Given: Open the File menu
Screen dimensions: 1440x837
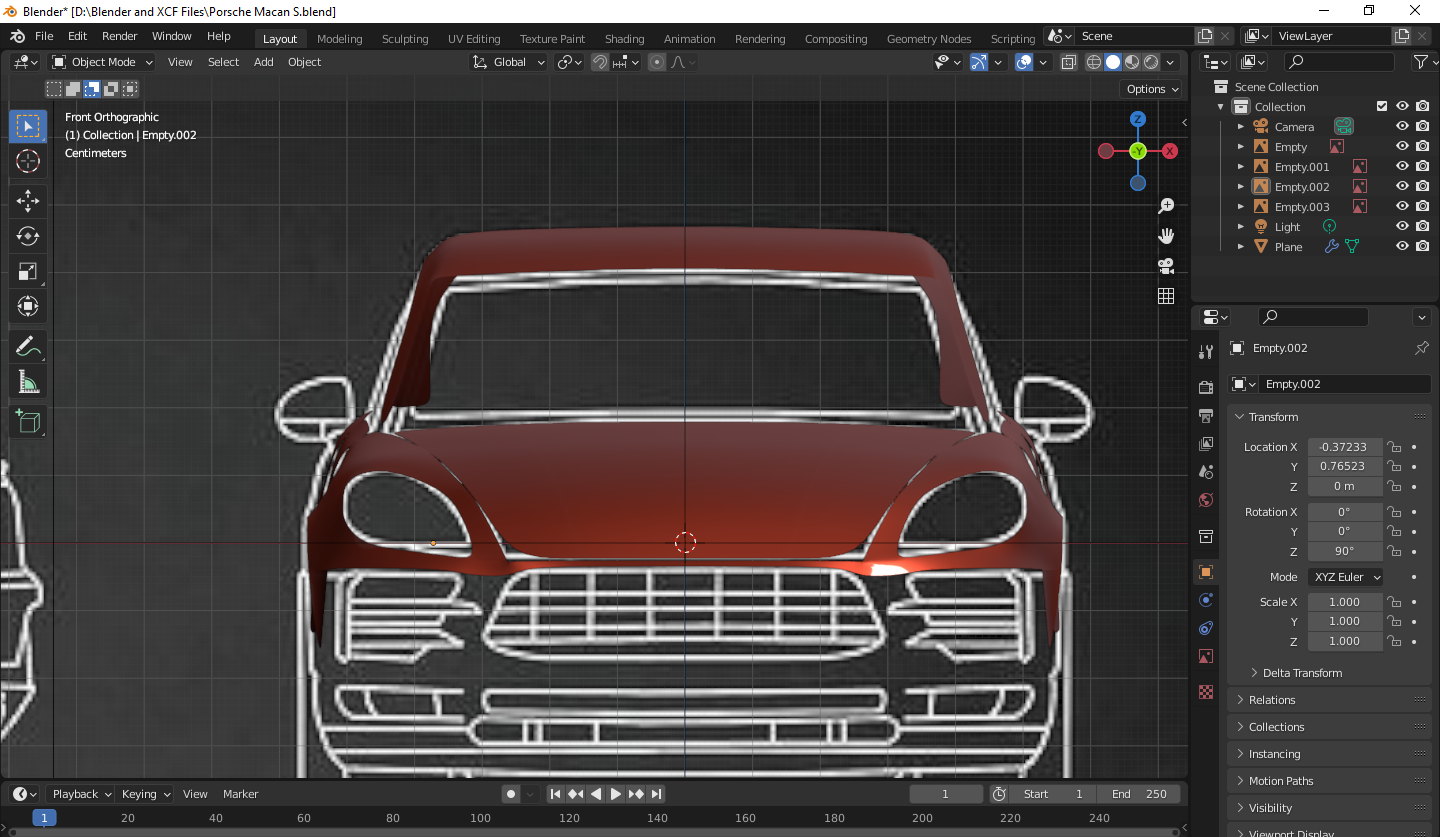Looking at the screenshot, I should coord(44,36).
